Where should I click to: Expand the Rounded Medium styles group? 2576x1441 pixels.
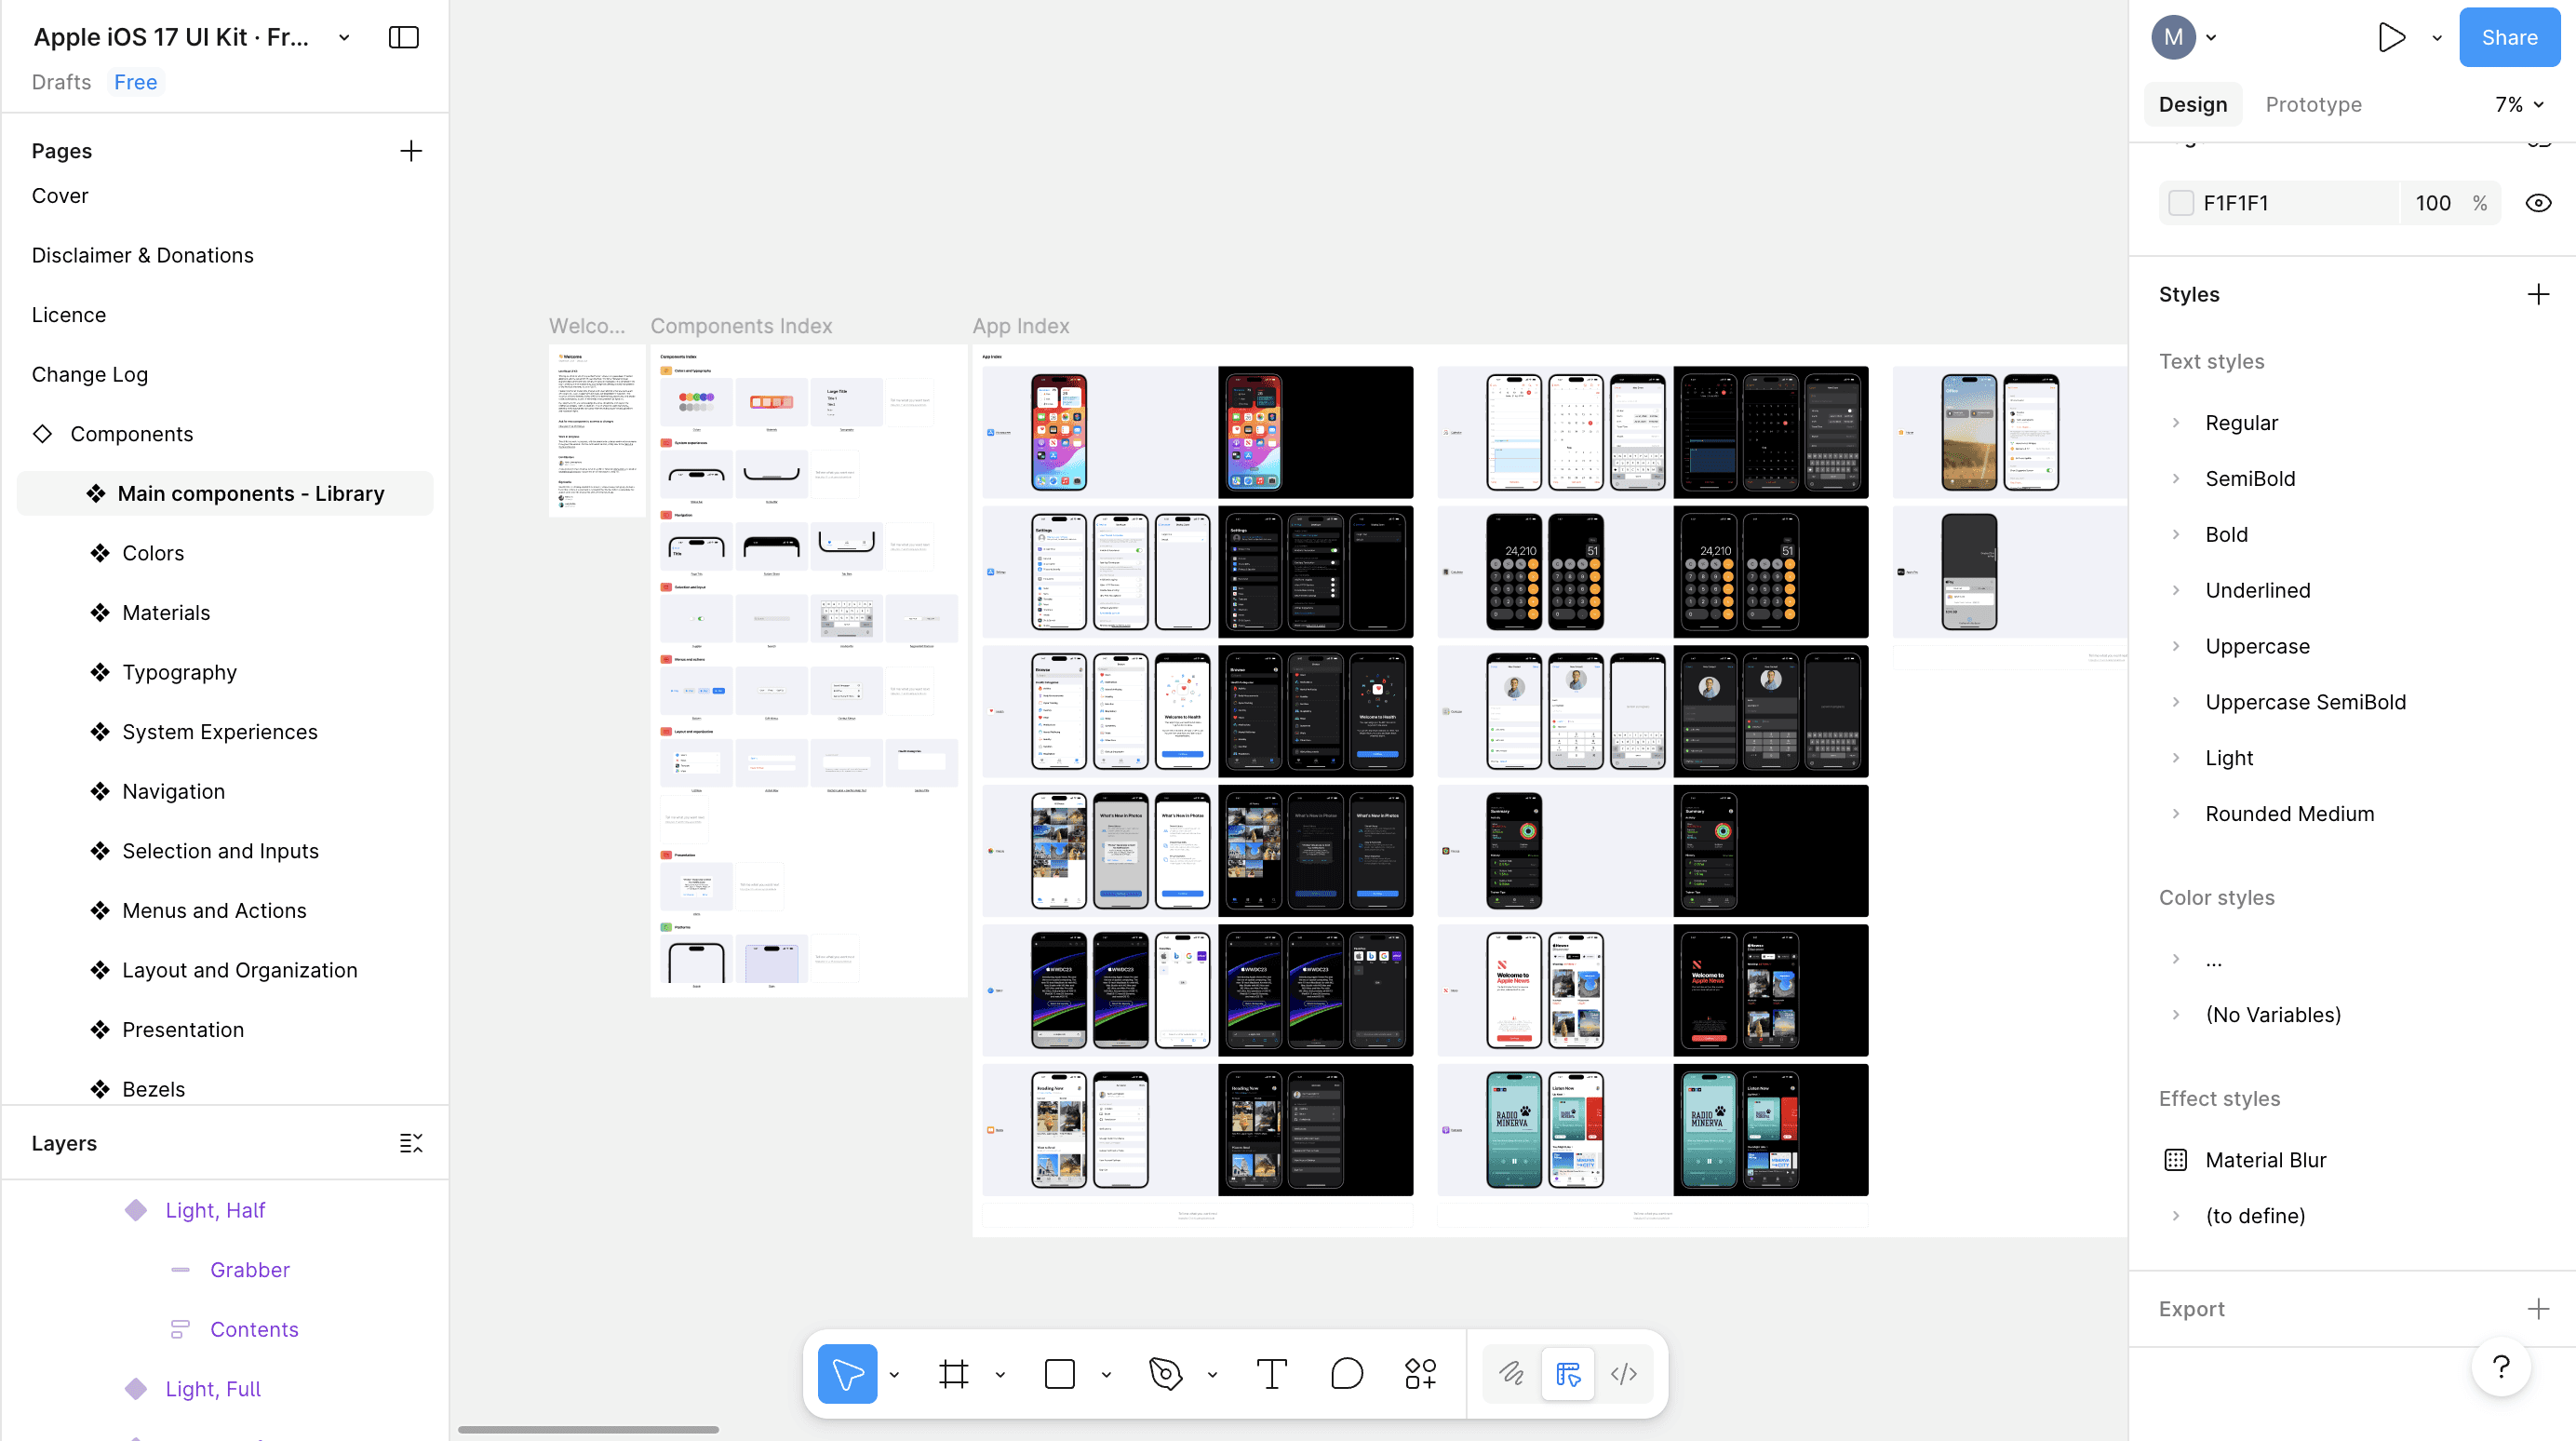pyautogui.click(x=2176, y=813)
